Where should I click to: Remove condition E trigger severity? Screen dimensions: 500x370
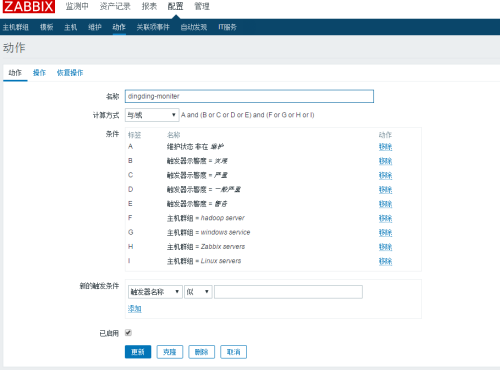coord(385,204)
